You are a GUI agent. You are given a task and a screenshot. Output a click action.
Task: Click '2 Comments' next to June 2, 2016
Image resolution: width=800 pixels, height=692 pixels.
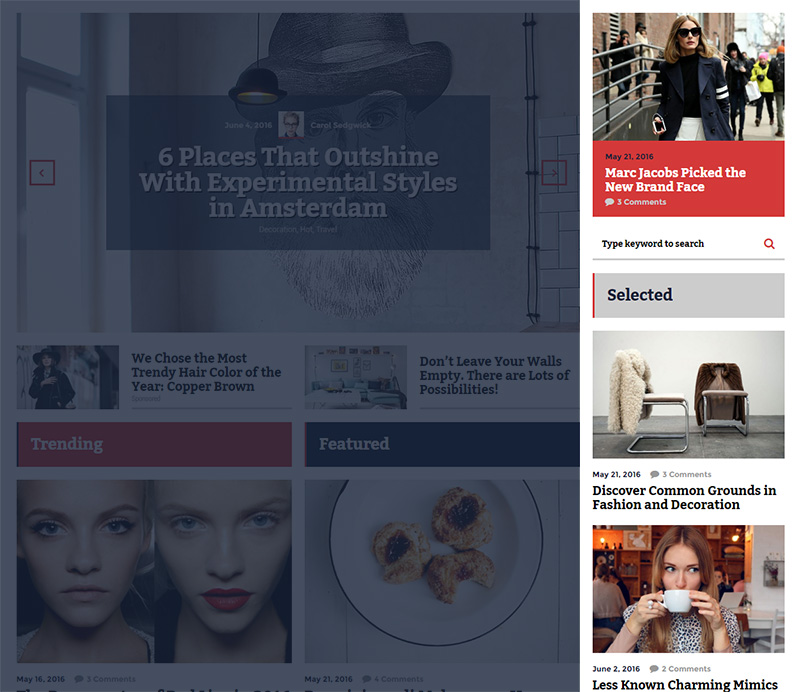pos(686,669)
